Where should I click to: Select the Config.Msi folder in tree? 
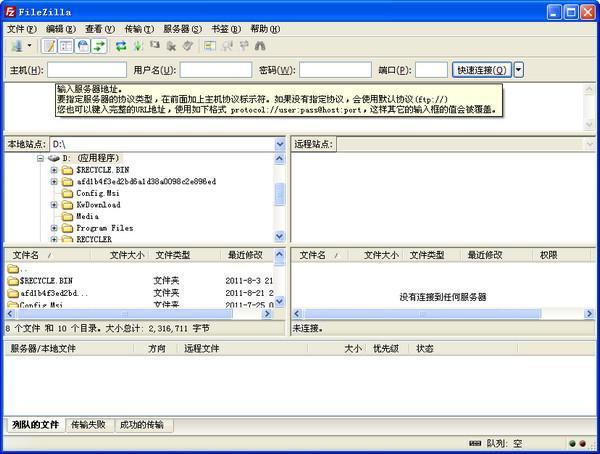coord(98,193)
